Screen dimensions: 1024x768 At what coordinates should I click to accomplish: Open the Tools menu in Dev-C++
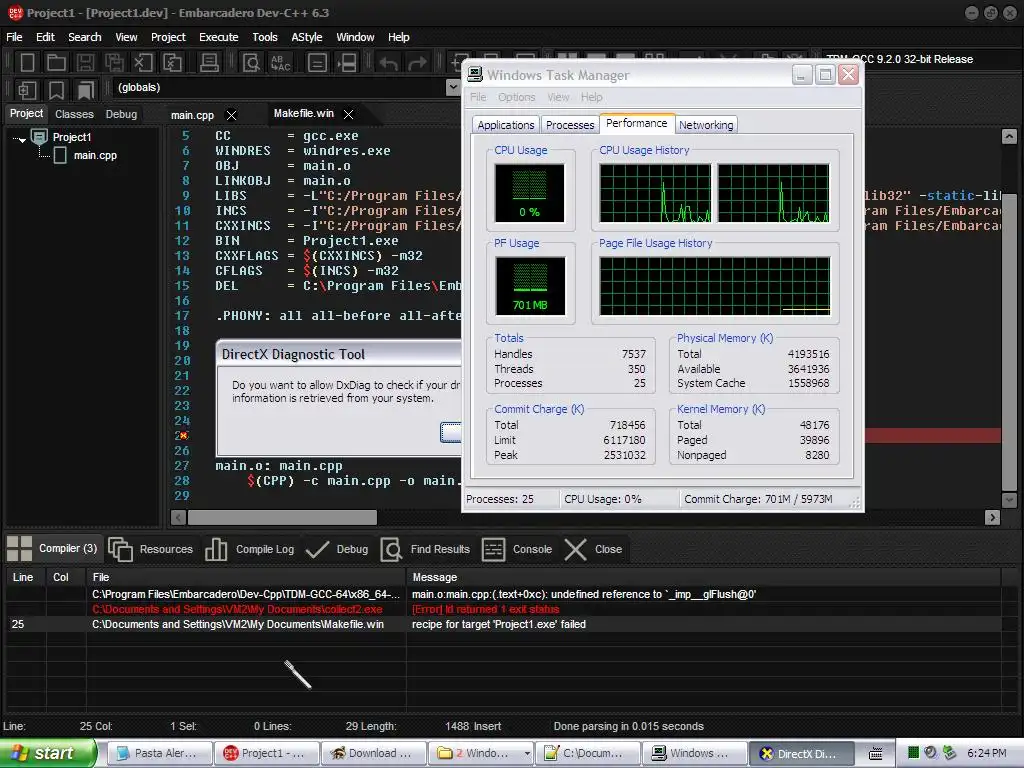(264, 37)
